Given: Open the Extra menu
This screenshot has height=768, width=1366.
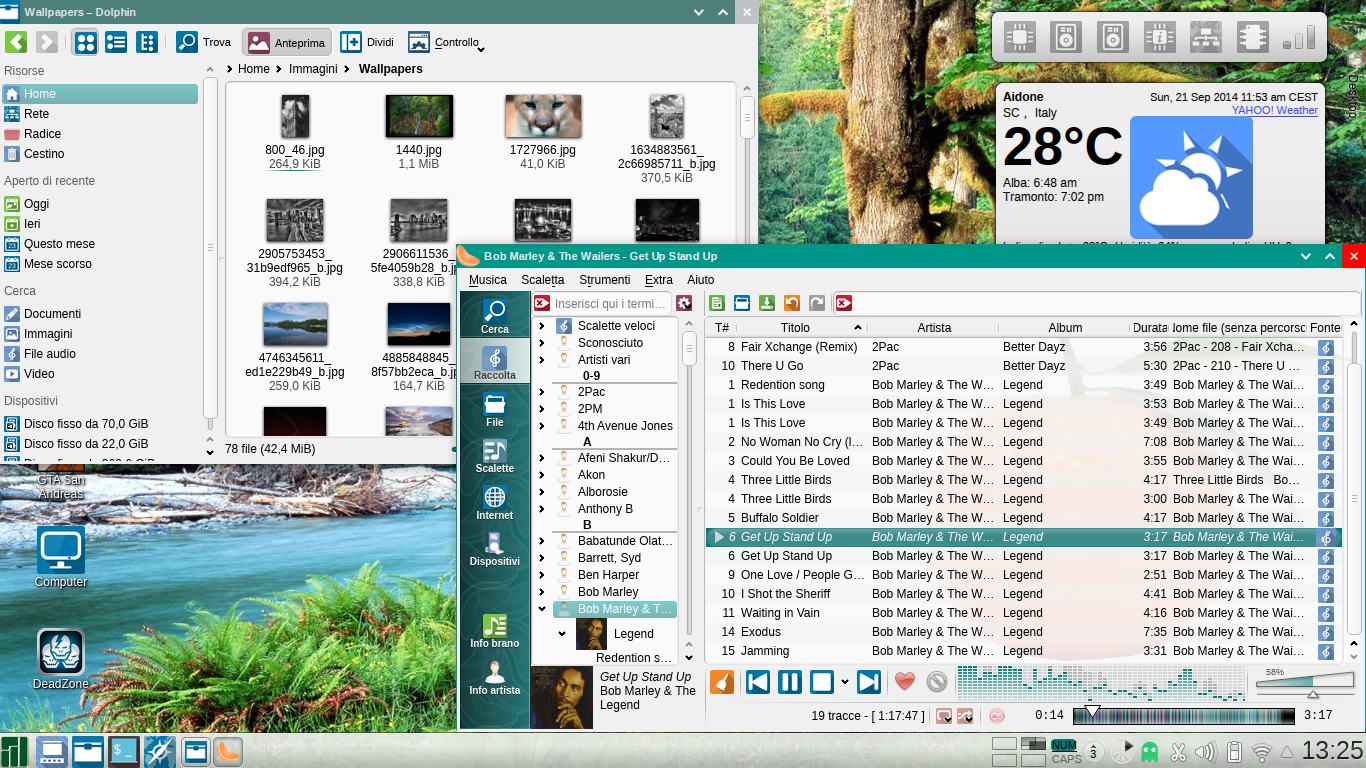Looking at the screenshot, I should [x=659, y=280].
